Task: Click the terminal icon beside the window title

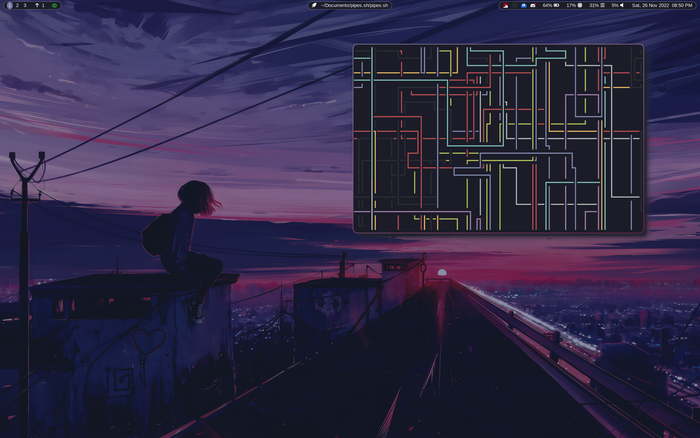Action: (314, 5)
